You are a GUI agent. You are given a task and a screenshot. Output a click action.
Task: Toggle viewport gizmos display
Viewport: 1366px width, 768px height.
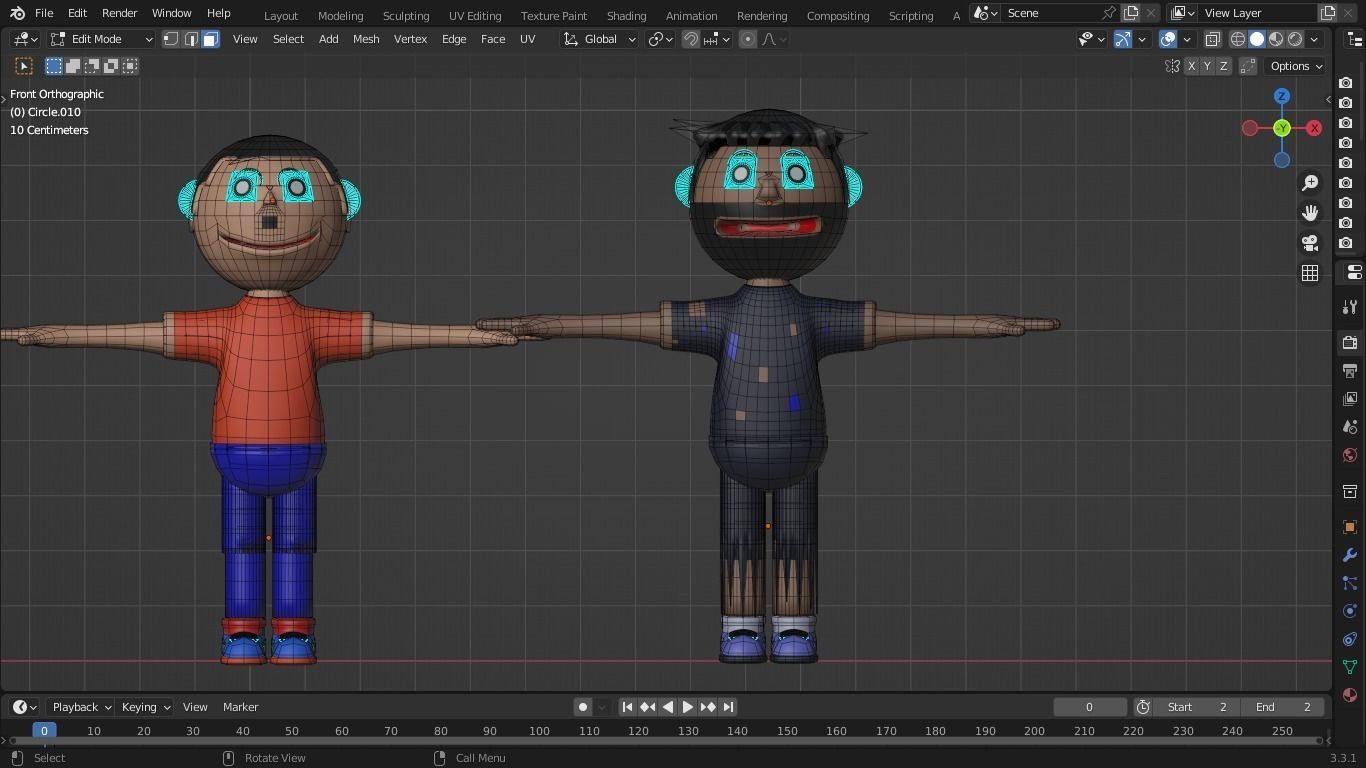pyautogui.click(x=1123, y=39)
